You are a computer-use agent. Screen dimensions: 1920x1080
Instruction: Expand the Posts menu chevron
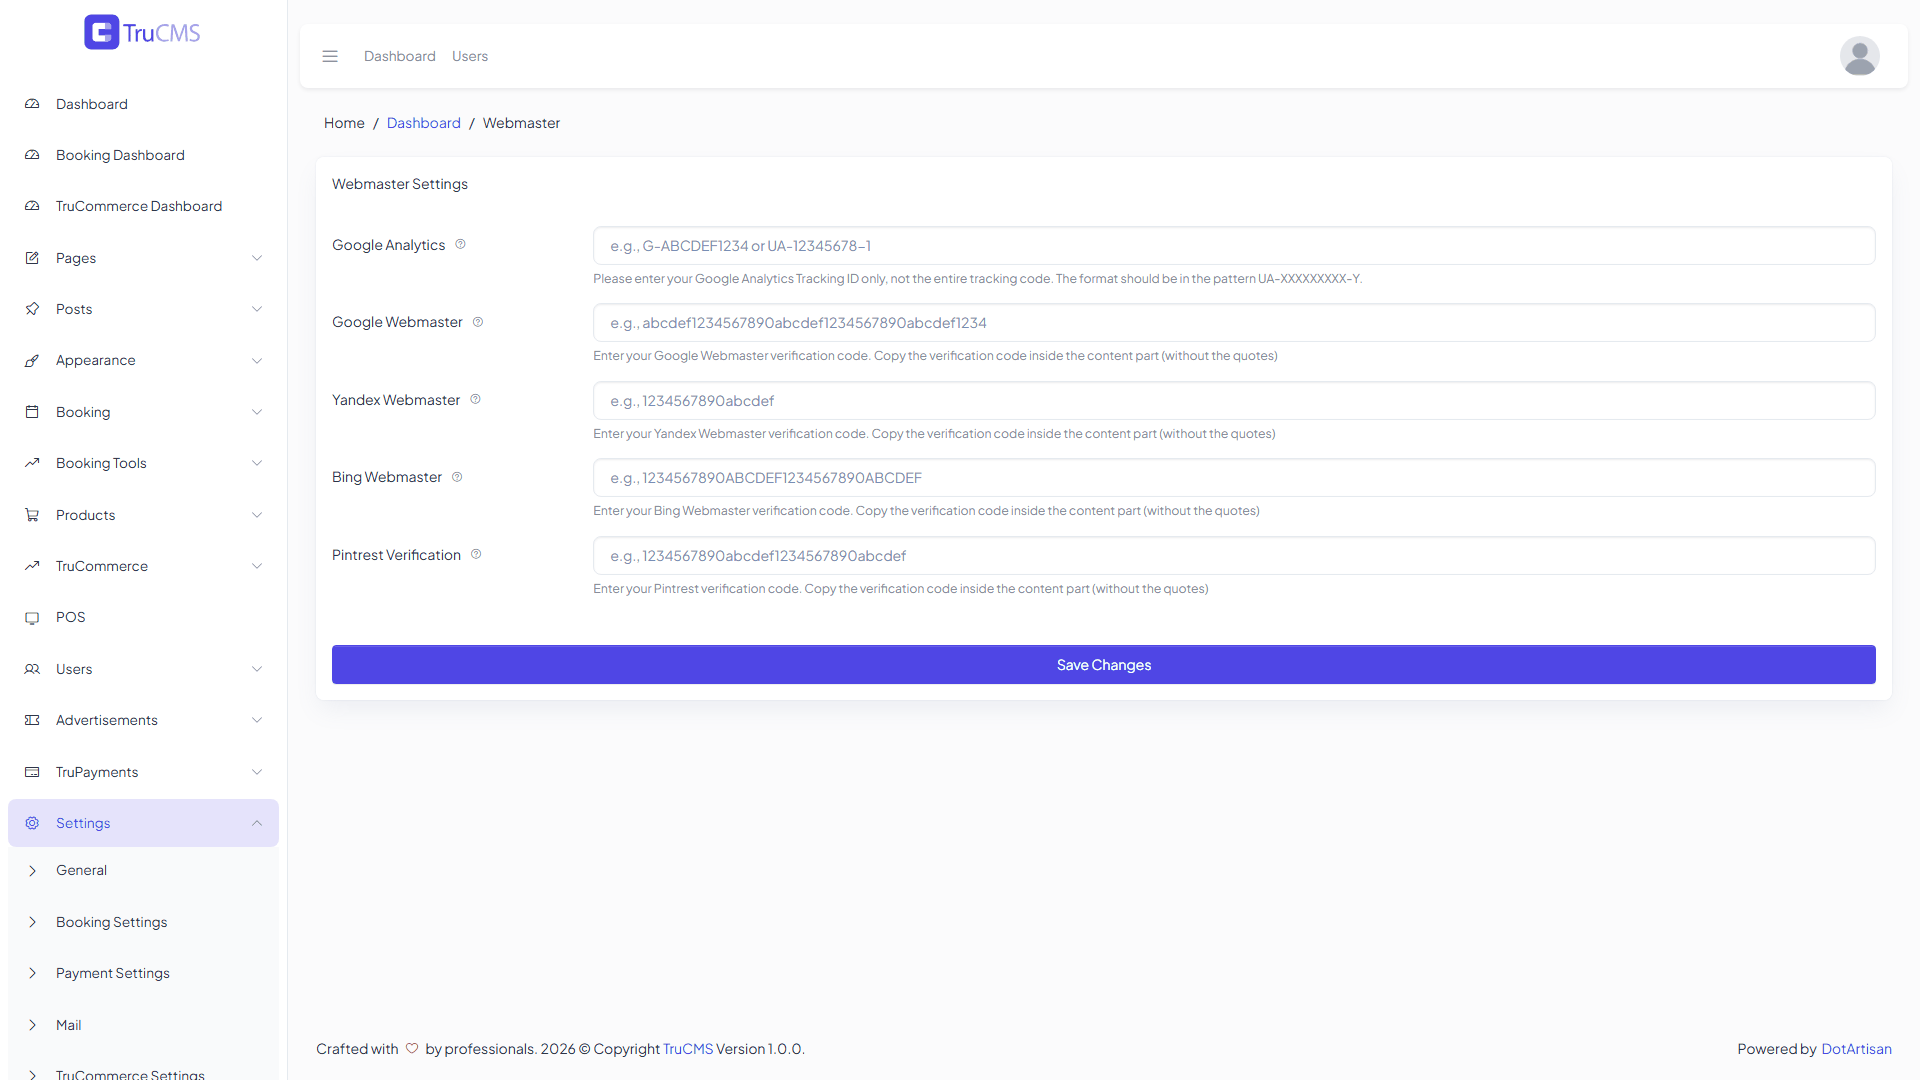tap(257, 309)
